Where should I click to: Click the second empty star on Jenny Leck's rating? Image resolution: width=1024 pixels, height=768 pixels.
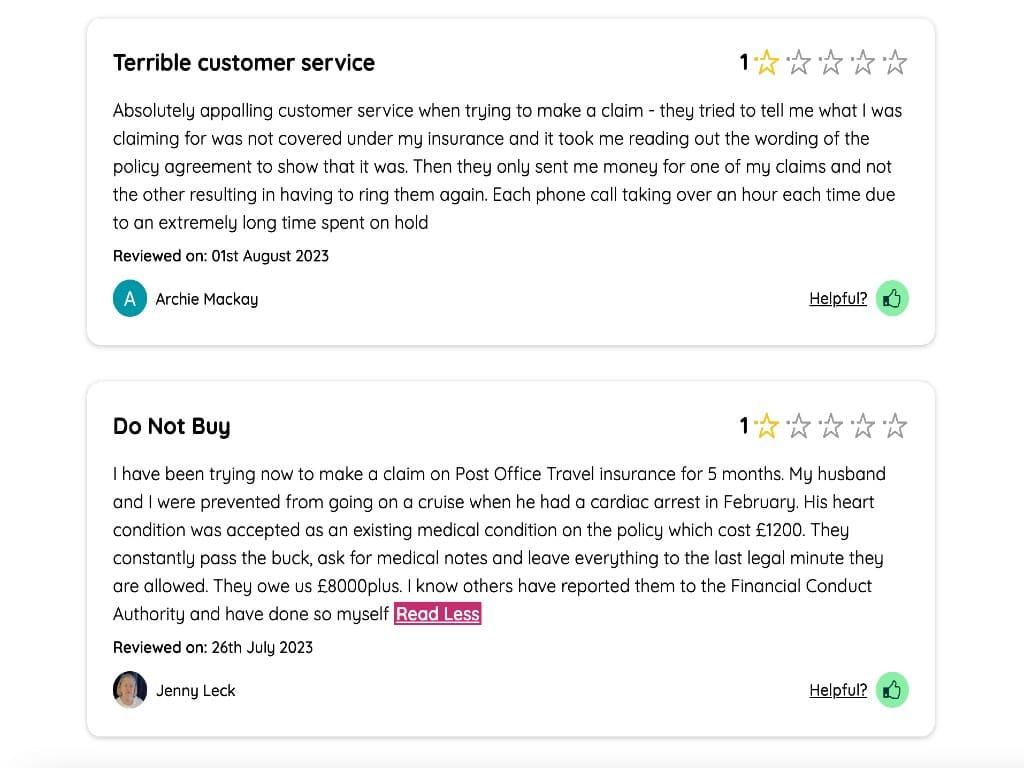coord(798,425)
